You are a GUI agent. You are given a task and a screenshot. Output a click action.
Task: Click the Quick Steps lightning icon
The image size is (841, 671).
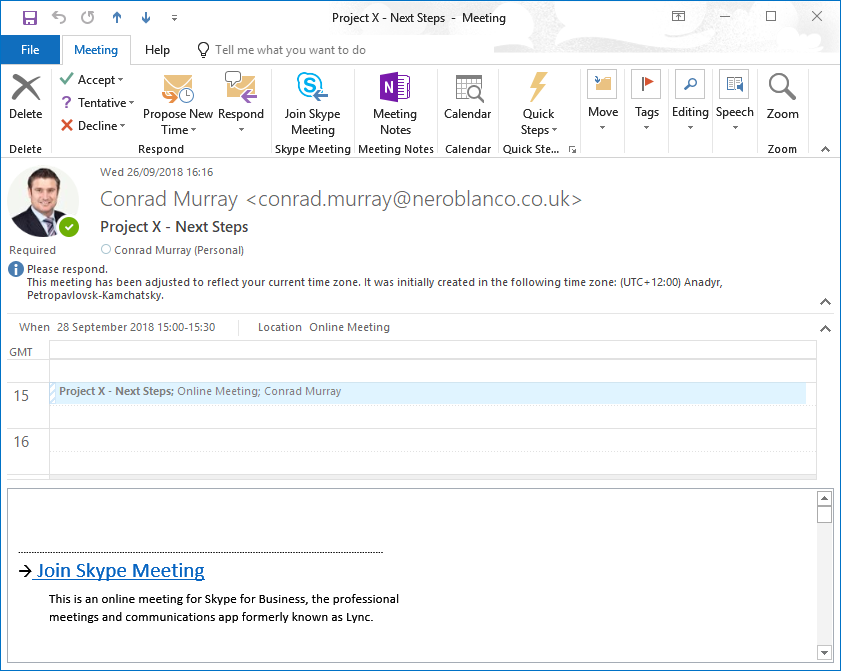(538, 87)
